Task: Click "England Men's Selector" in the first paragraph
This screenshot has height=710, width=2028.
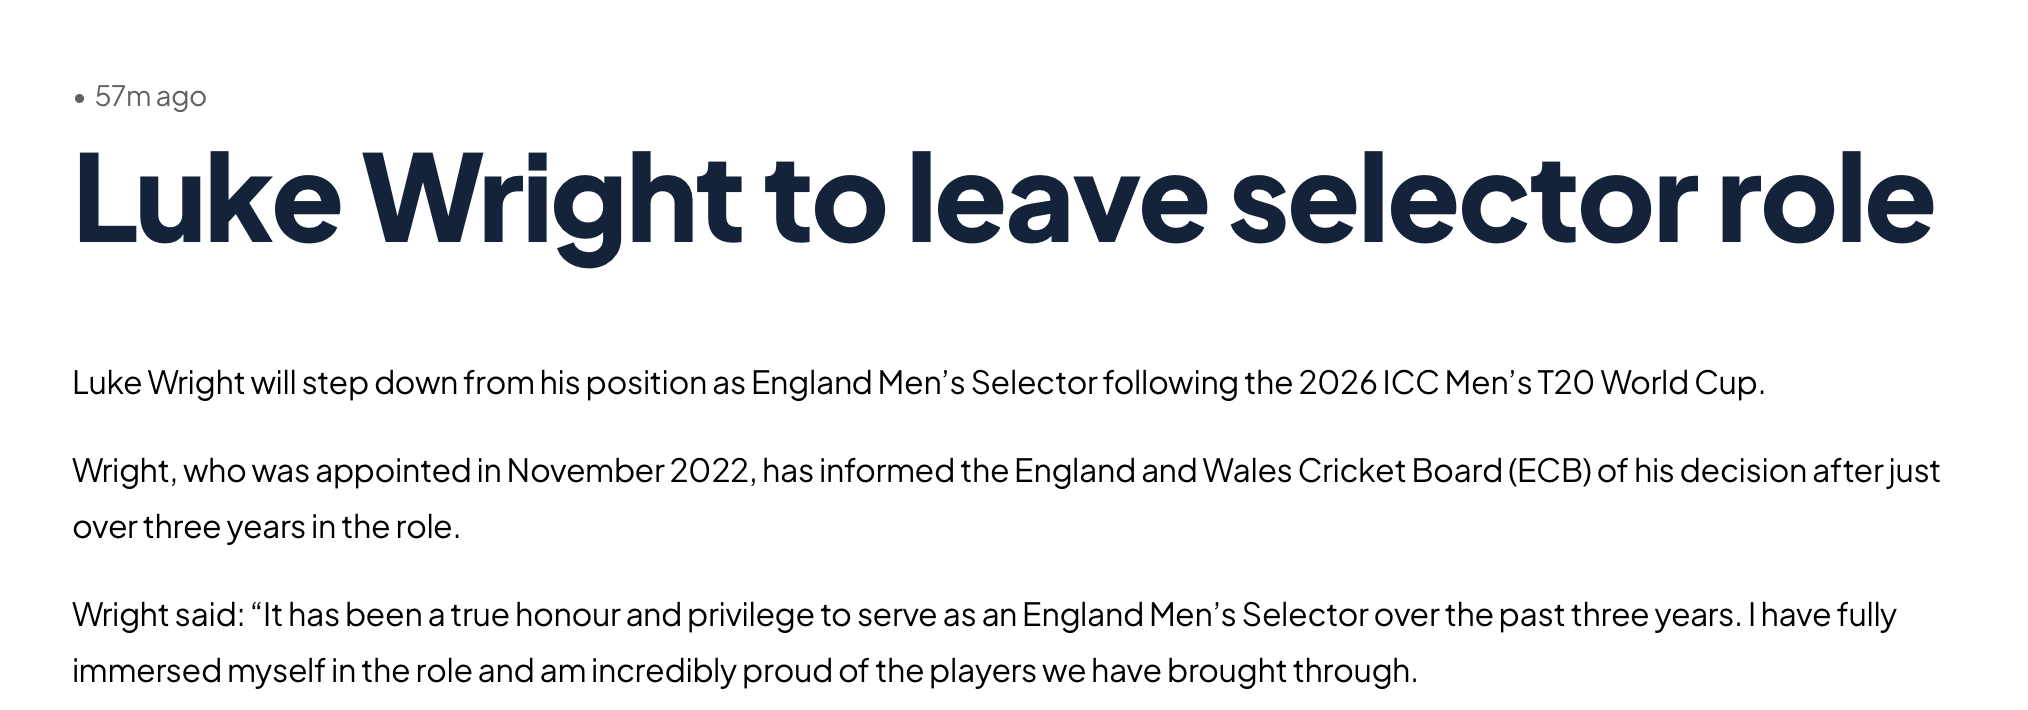Action: (x=924, y=383)
